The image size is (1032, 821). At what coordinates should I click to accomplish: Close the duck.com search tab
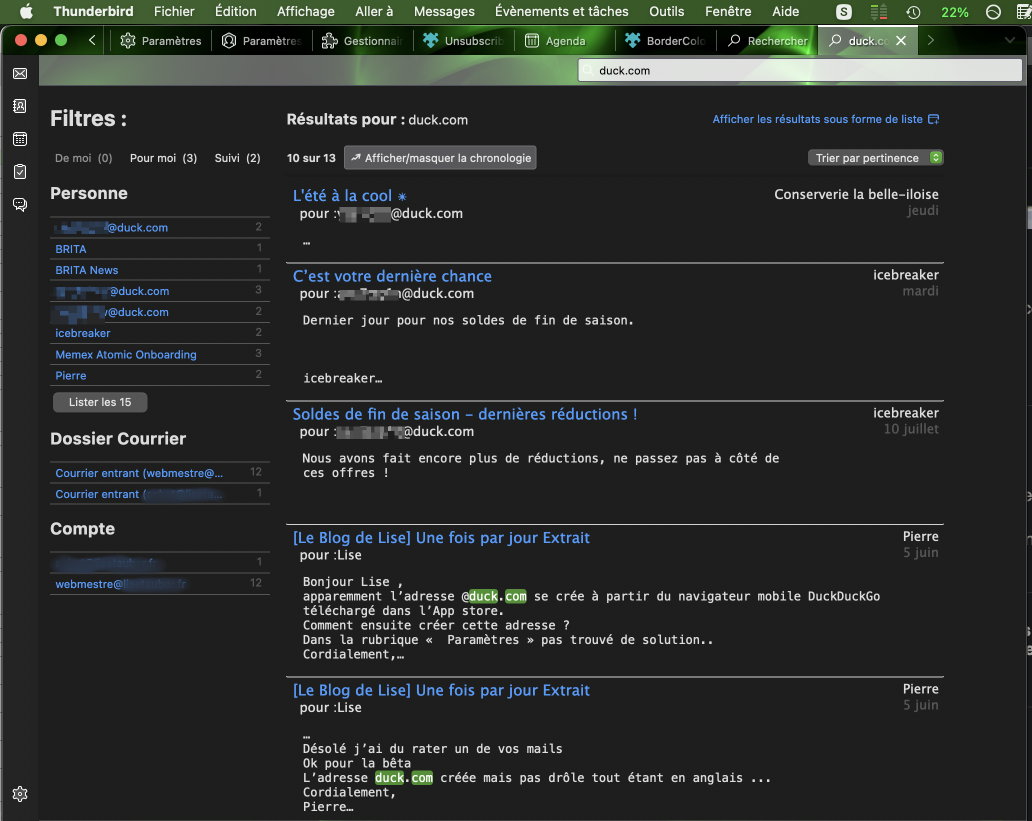click(901, 41)
